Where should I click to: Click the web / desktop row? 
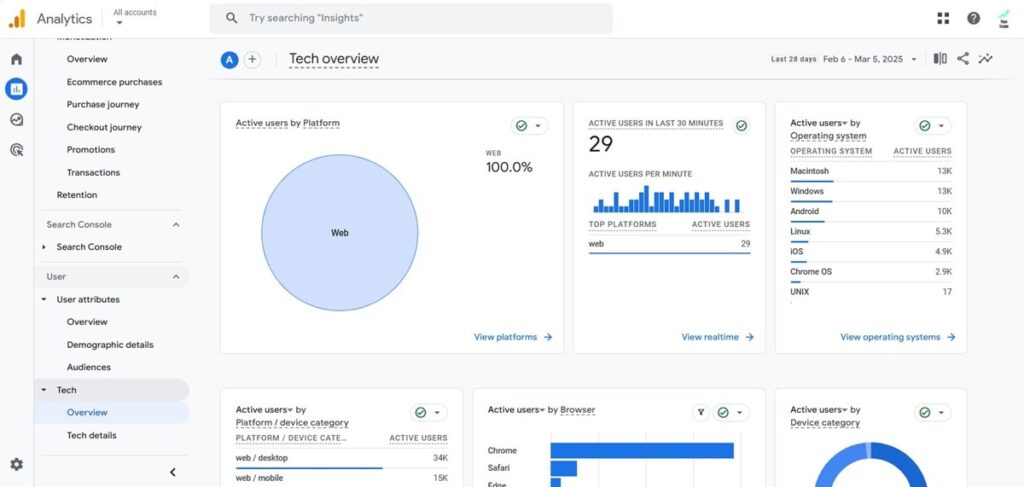(x=342, y=458)
